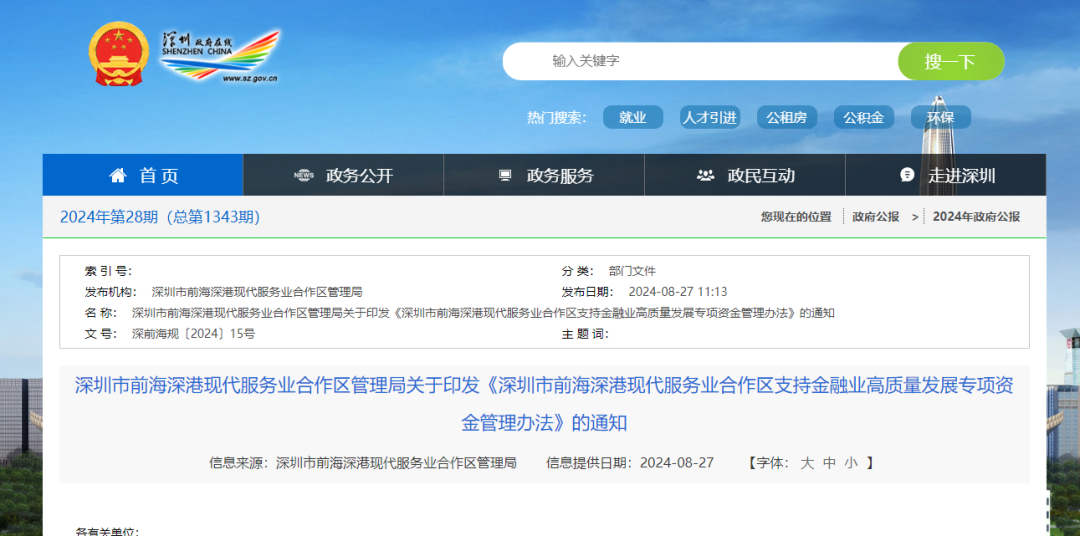Set font size to 小
Image resolution: width=1080 pixels, height=536 pixels.
852,463
